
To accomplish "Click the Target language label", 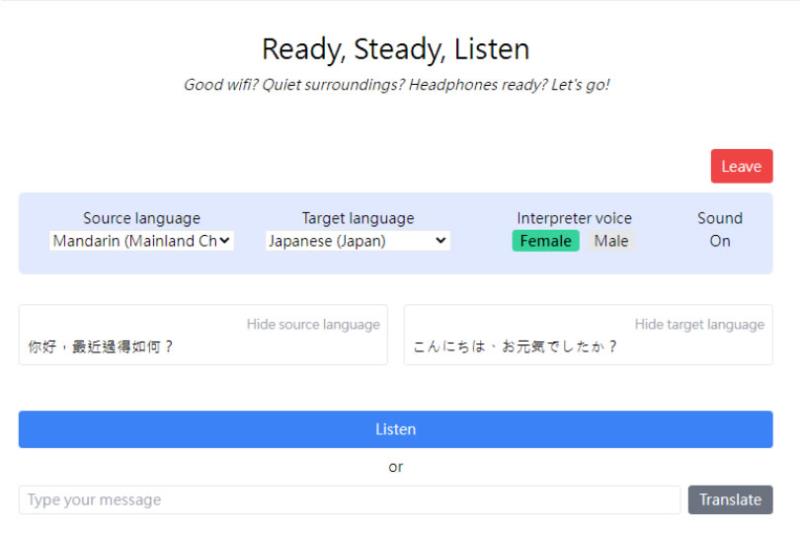I will [358, 218].
